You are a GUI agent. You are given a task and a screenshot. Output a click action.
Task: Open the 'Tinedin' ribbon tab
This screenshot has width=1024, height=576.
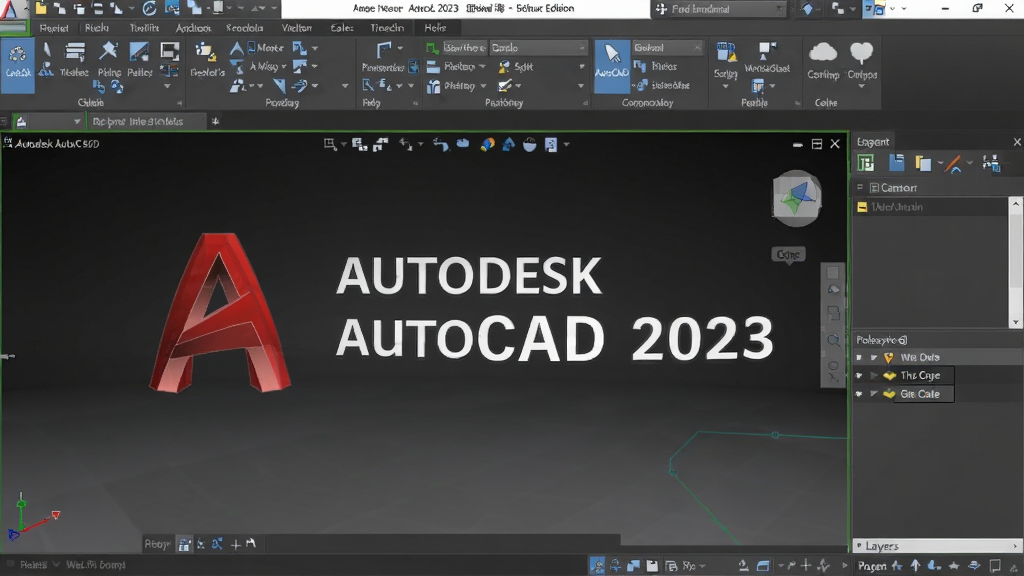pyautogui.click(x=387, y=28)
